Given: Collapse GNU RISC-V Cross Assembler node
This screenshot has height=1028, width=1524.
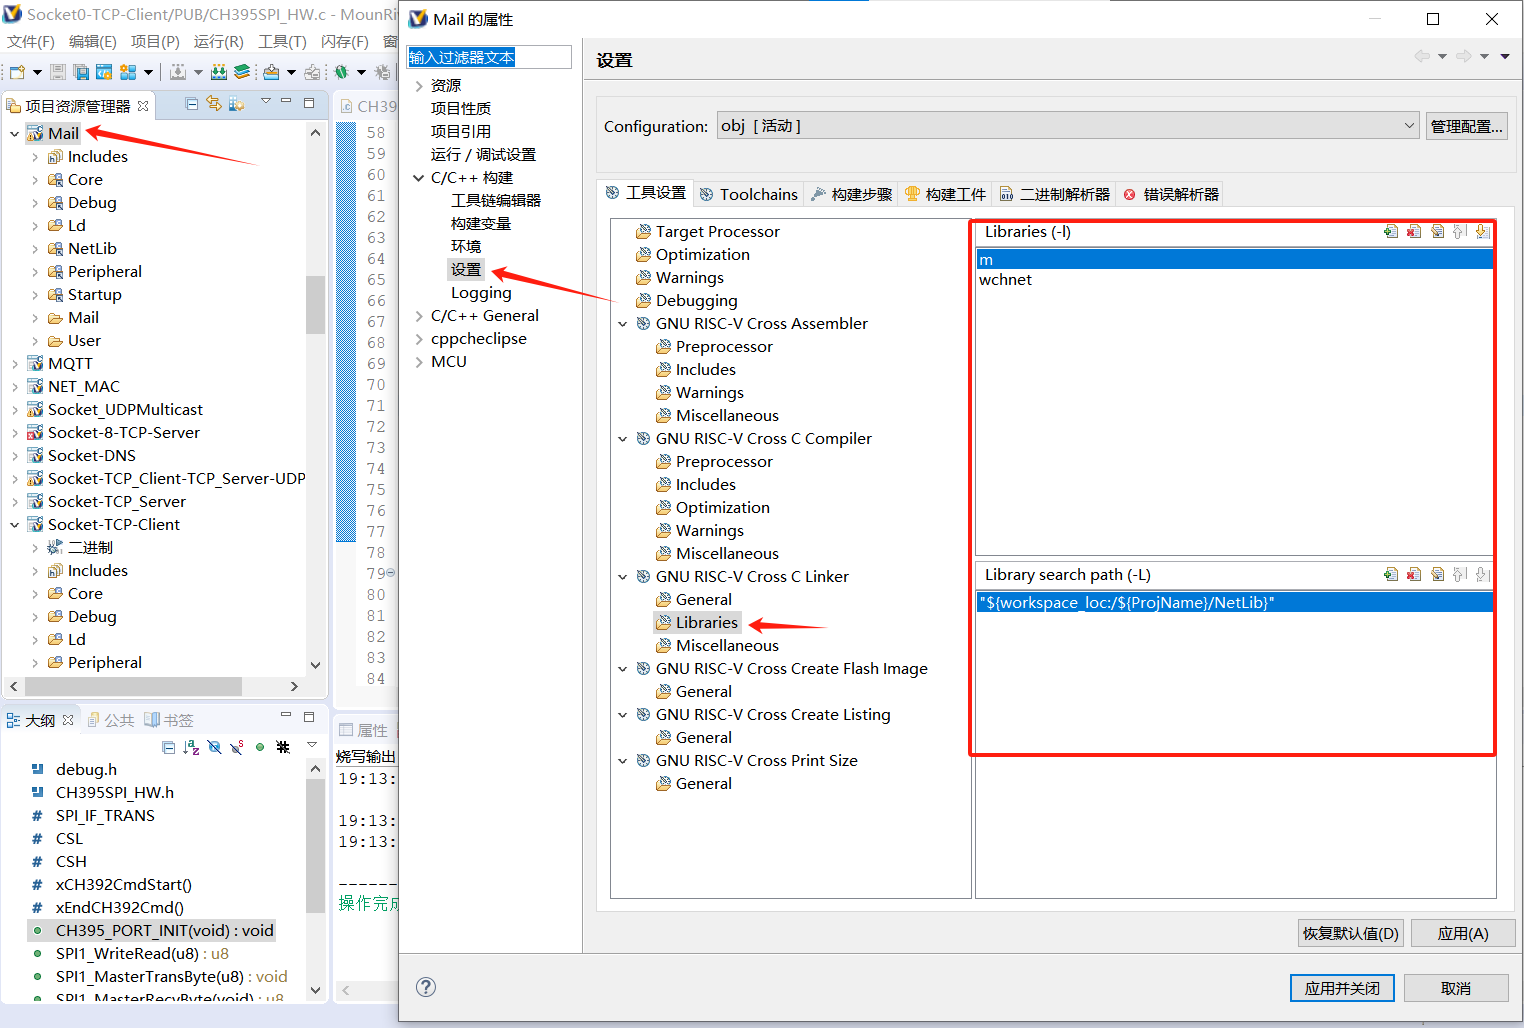Looking at the screenshot, I should point(623,324).
